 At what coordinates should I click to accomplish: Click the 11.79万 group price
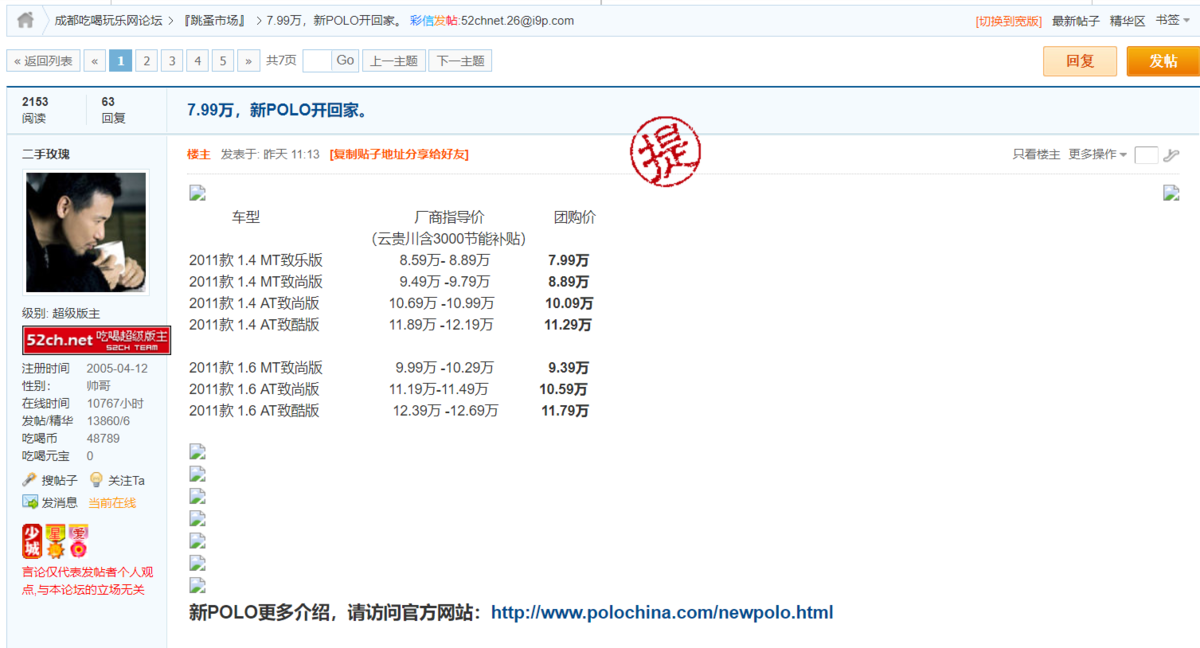tap(565, 411)
